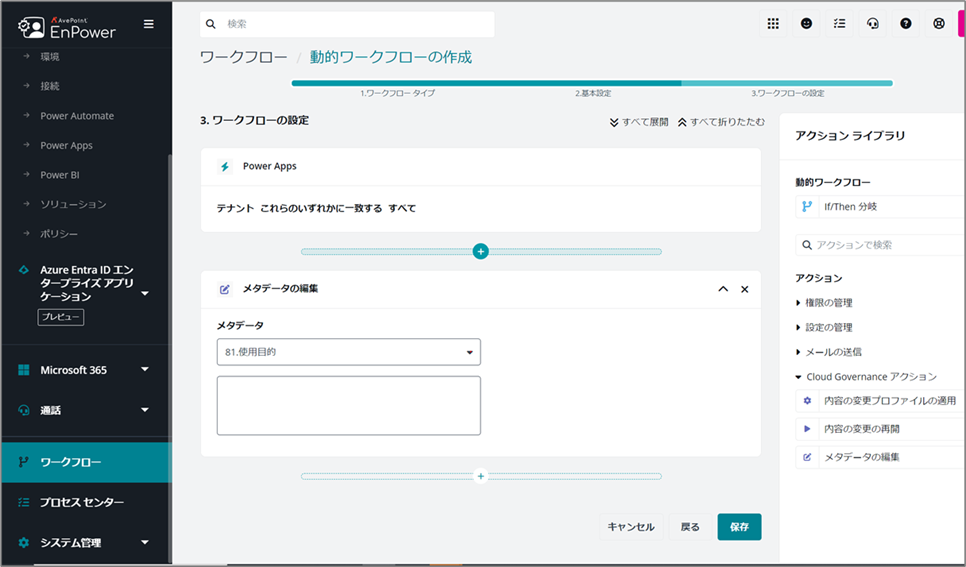The image size is (966, 567).
Task: Click the ワークフロー branch icon in the sidebar
Action: (23, 462)
